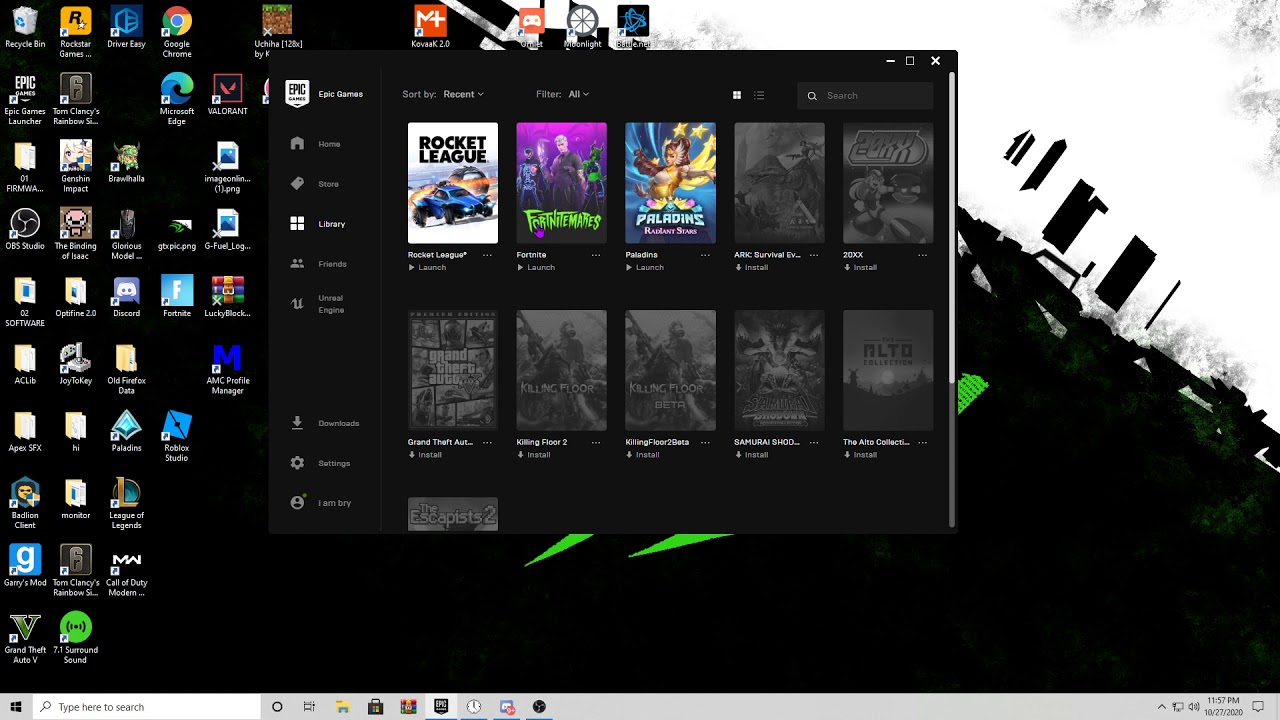Open the 'I am bry' profile
1280x720 pixels.
click(x=321, y=503)
